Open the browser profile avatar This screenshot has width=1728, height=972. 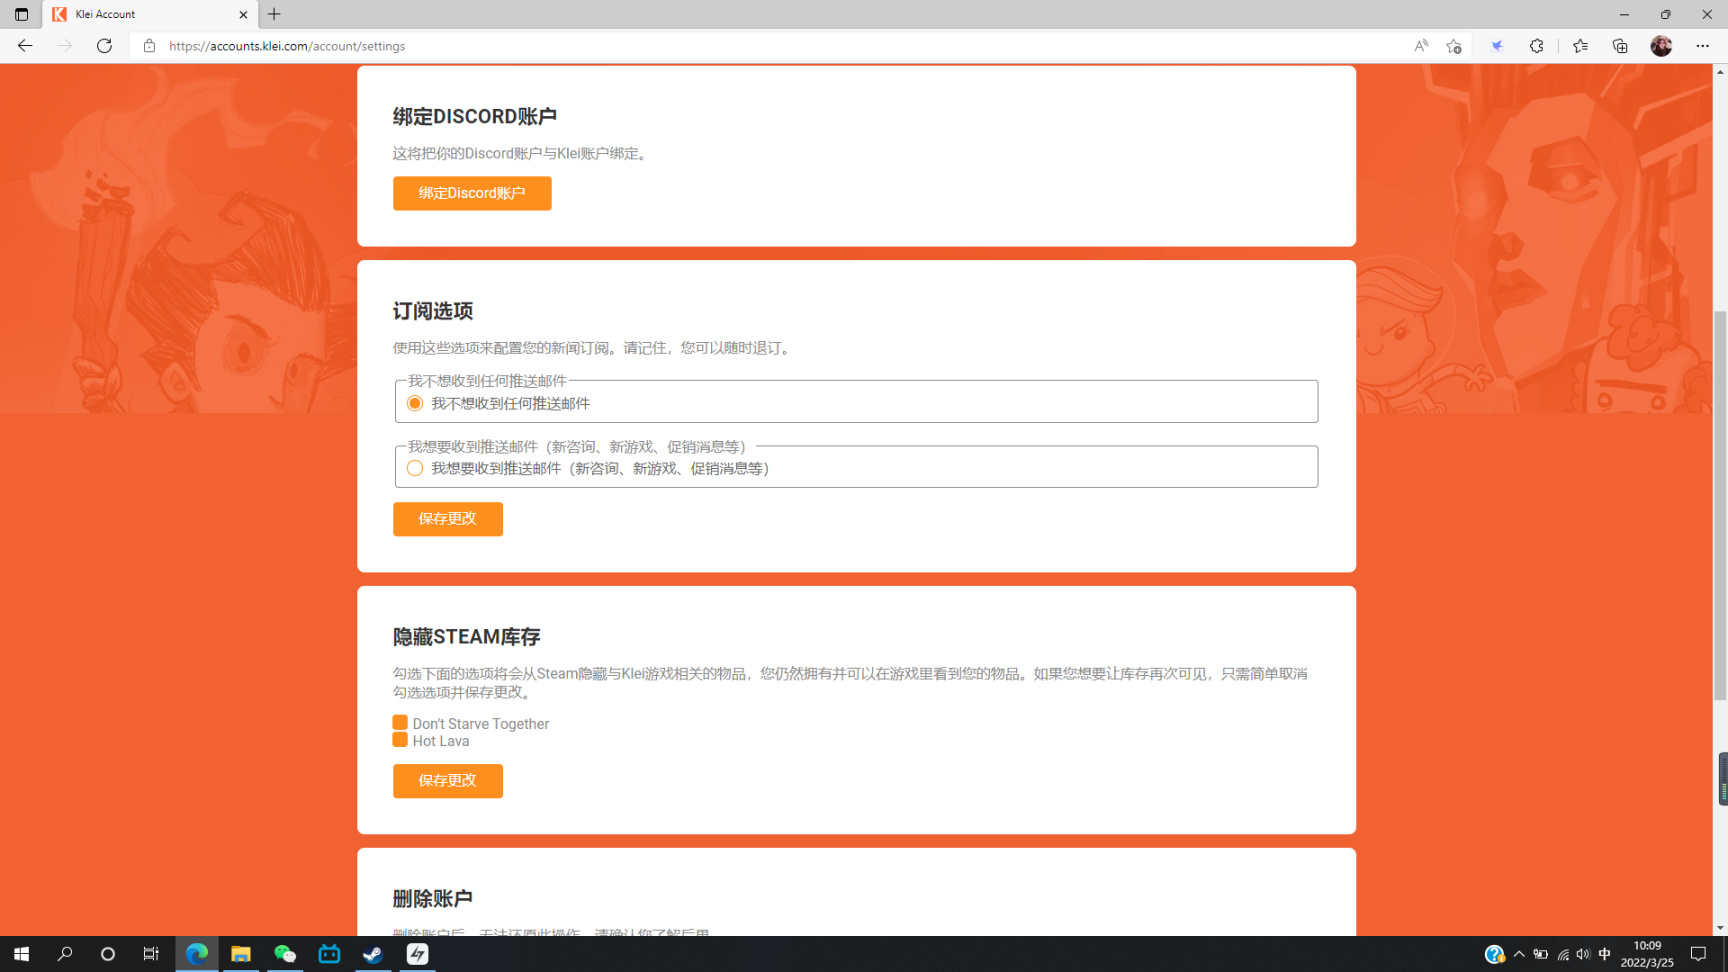pos(1661,46)
